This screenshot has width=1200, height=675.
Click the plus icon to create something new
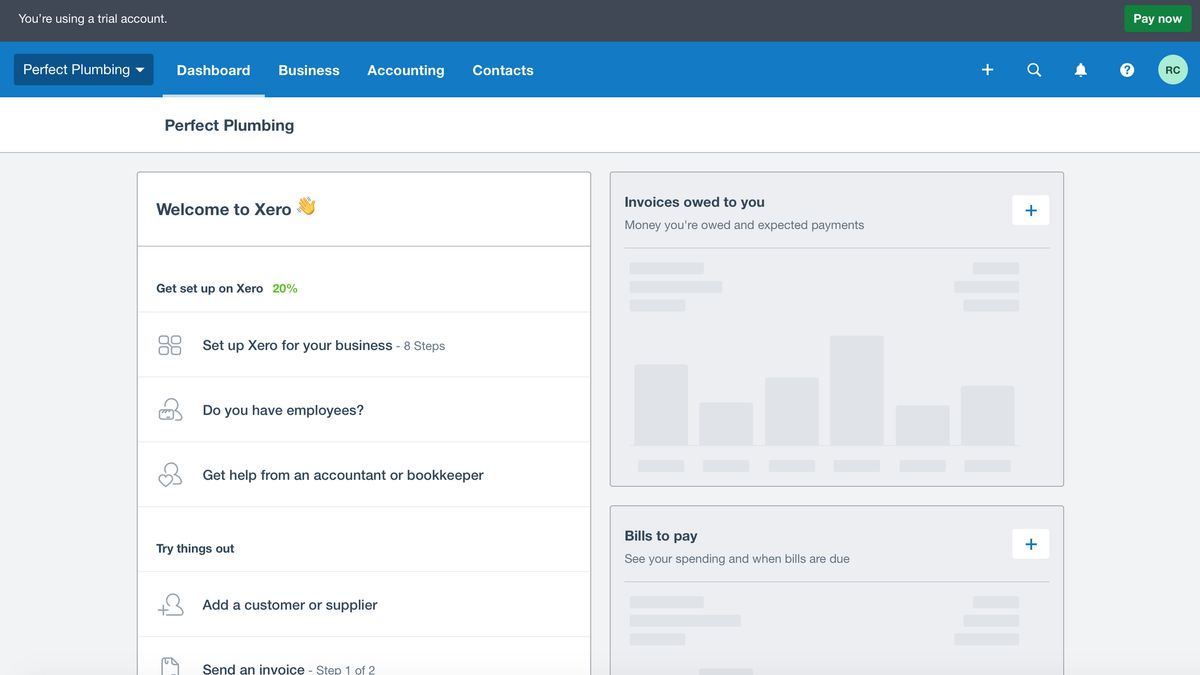(987, 69)
